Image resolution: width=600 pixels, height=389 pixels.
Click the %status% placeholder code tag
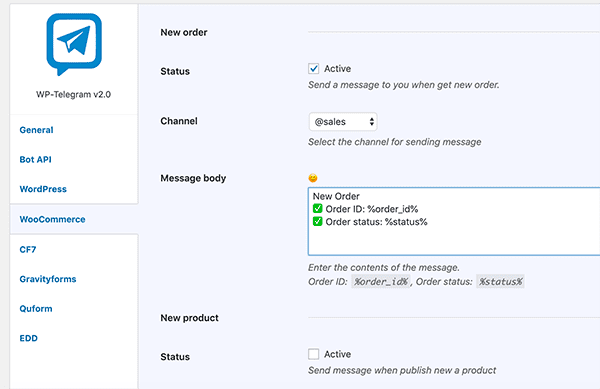(500, 282)
